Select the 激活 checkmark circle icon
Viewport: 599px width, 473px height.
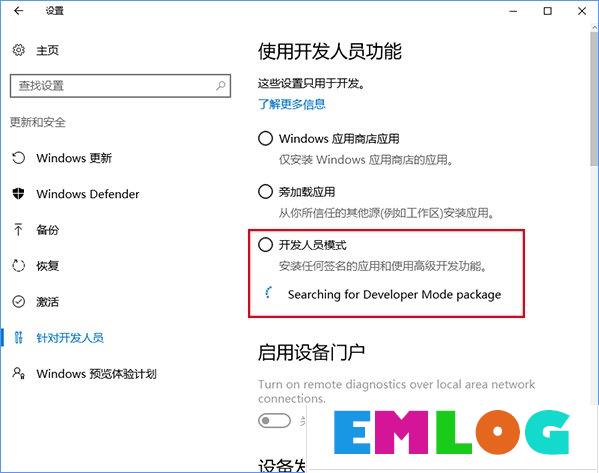tap(18, 301)
